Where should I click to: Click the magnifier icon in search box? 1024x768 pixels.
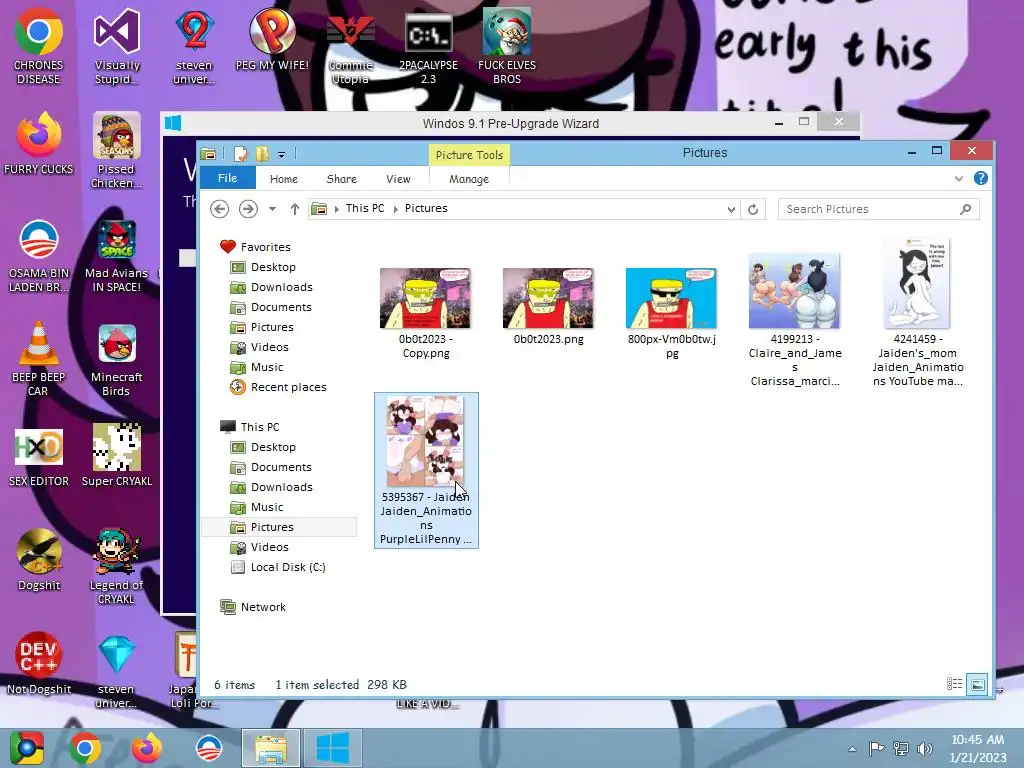[965, 209]
